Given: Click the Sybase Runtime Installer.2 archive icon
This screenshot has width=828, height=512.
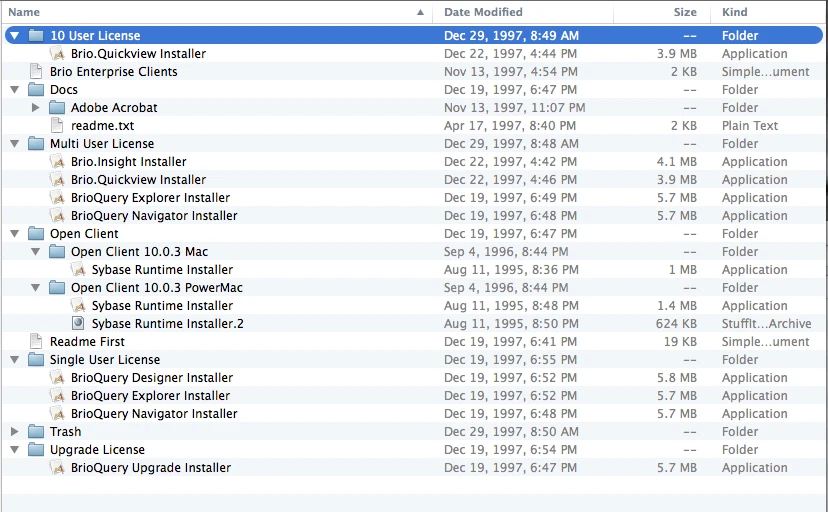Looking at the screenshot, I should (78, 323).
